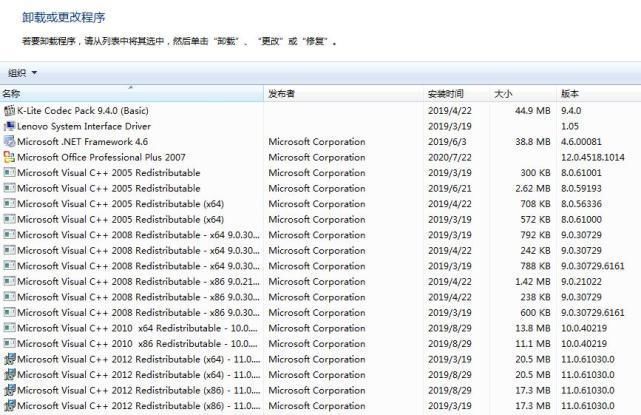Screen dimensions: 641x415
Task: Click the Microsoft .NET Framework 4.6 icon
Action: 9,142
